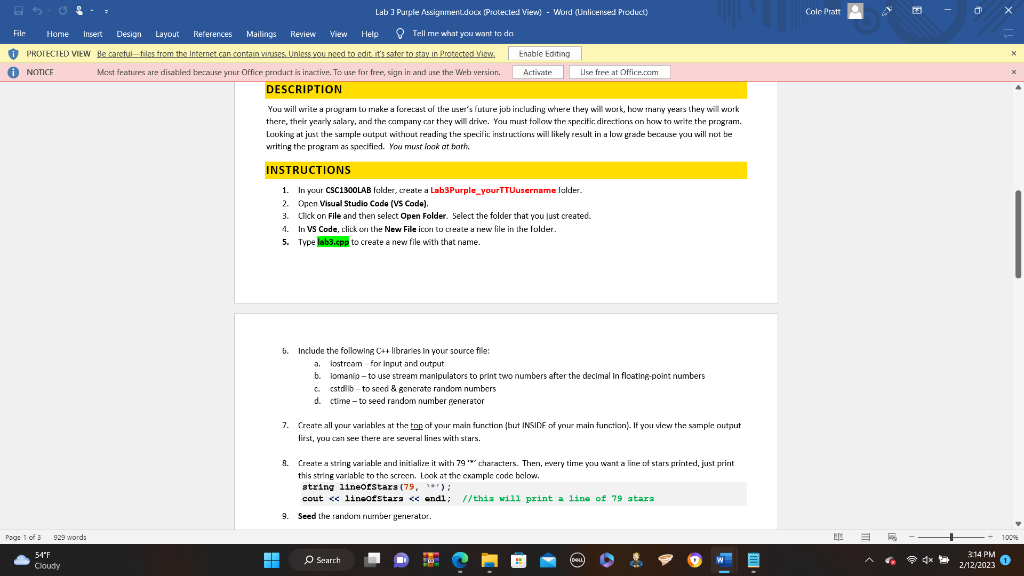Open the Notepad icon on the taskbar
The height and width of the screenshot is (576, 1024).
[753, 560]
